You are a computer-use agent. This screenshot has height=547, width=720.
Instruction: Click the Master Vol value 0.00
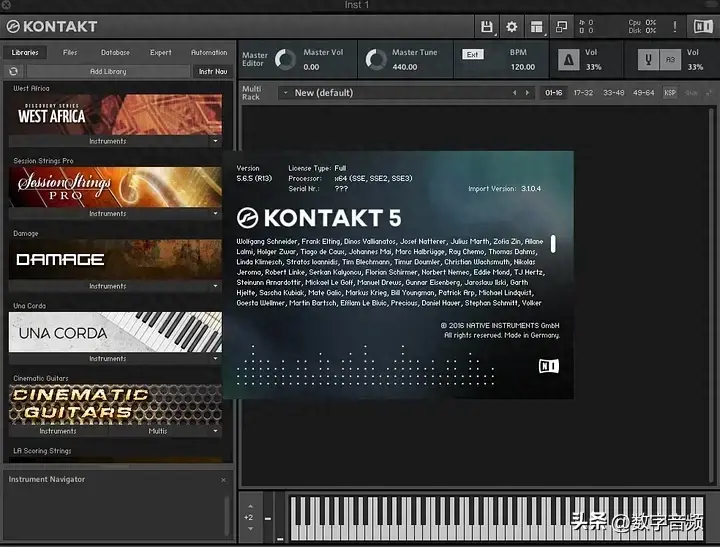[x=311, y=67]
